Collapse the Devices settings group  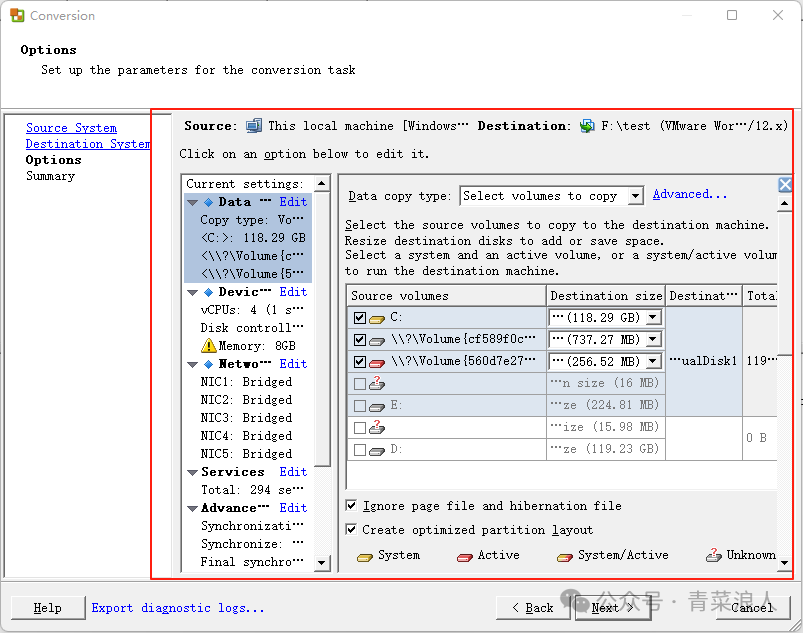point(193,293)
